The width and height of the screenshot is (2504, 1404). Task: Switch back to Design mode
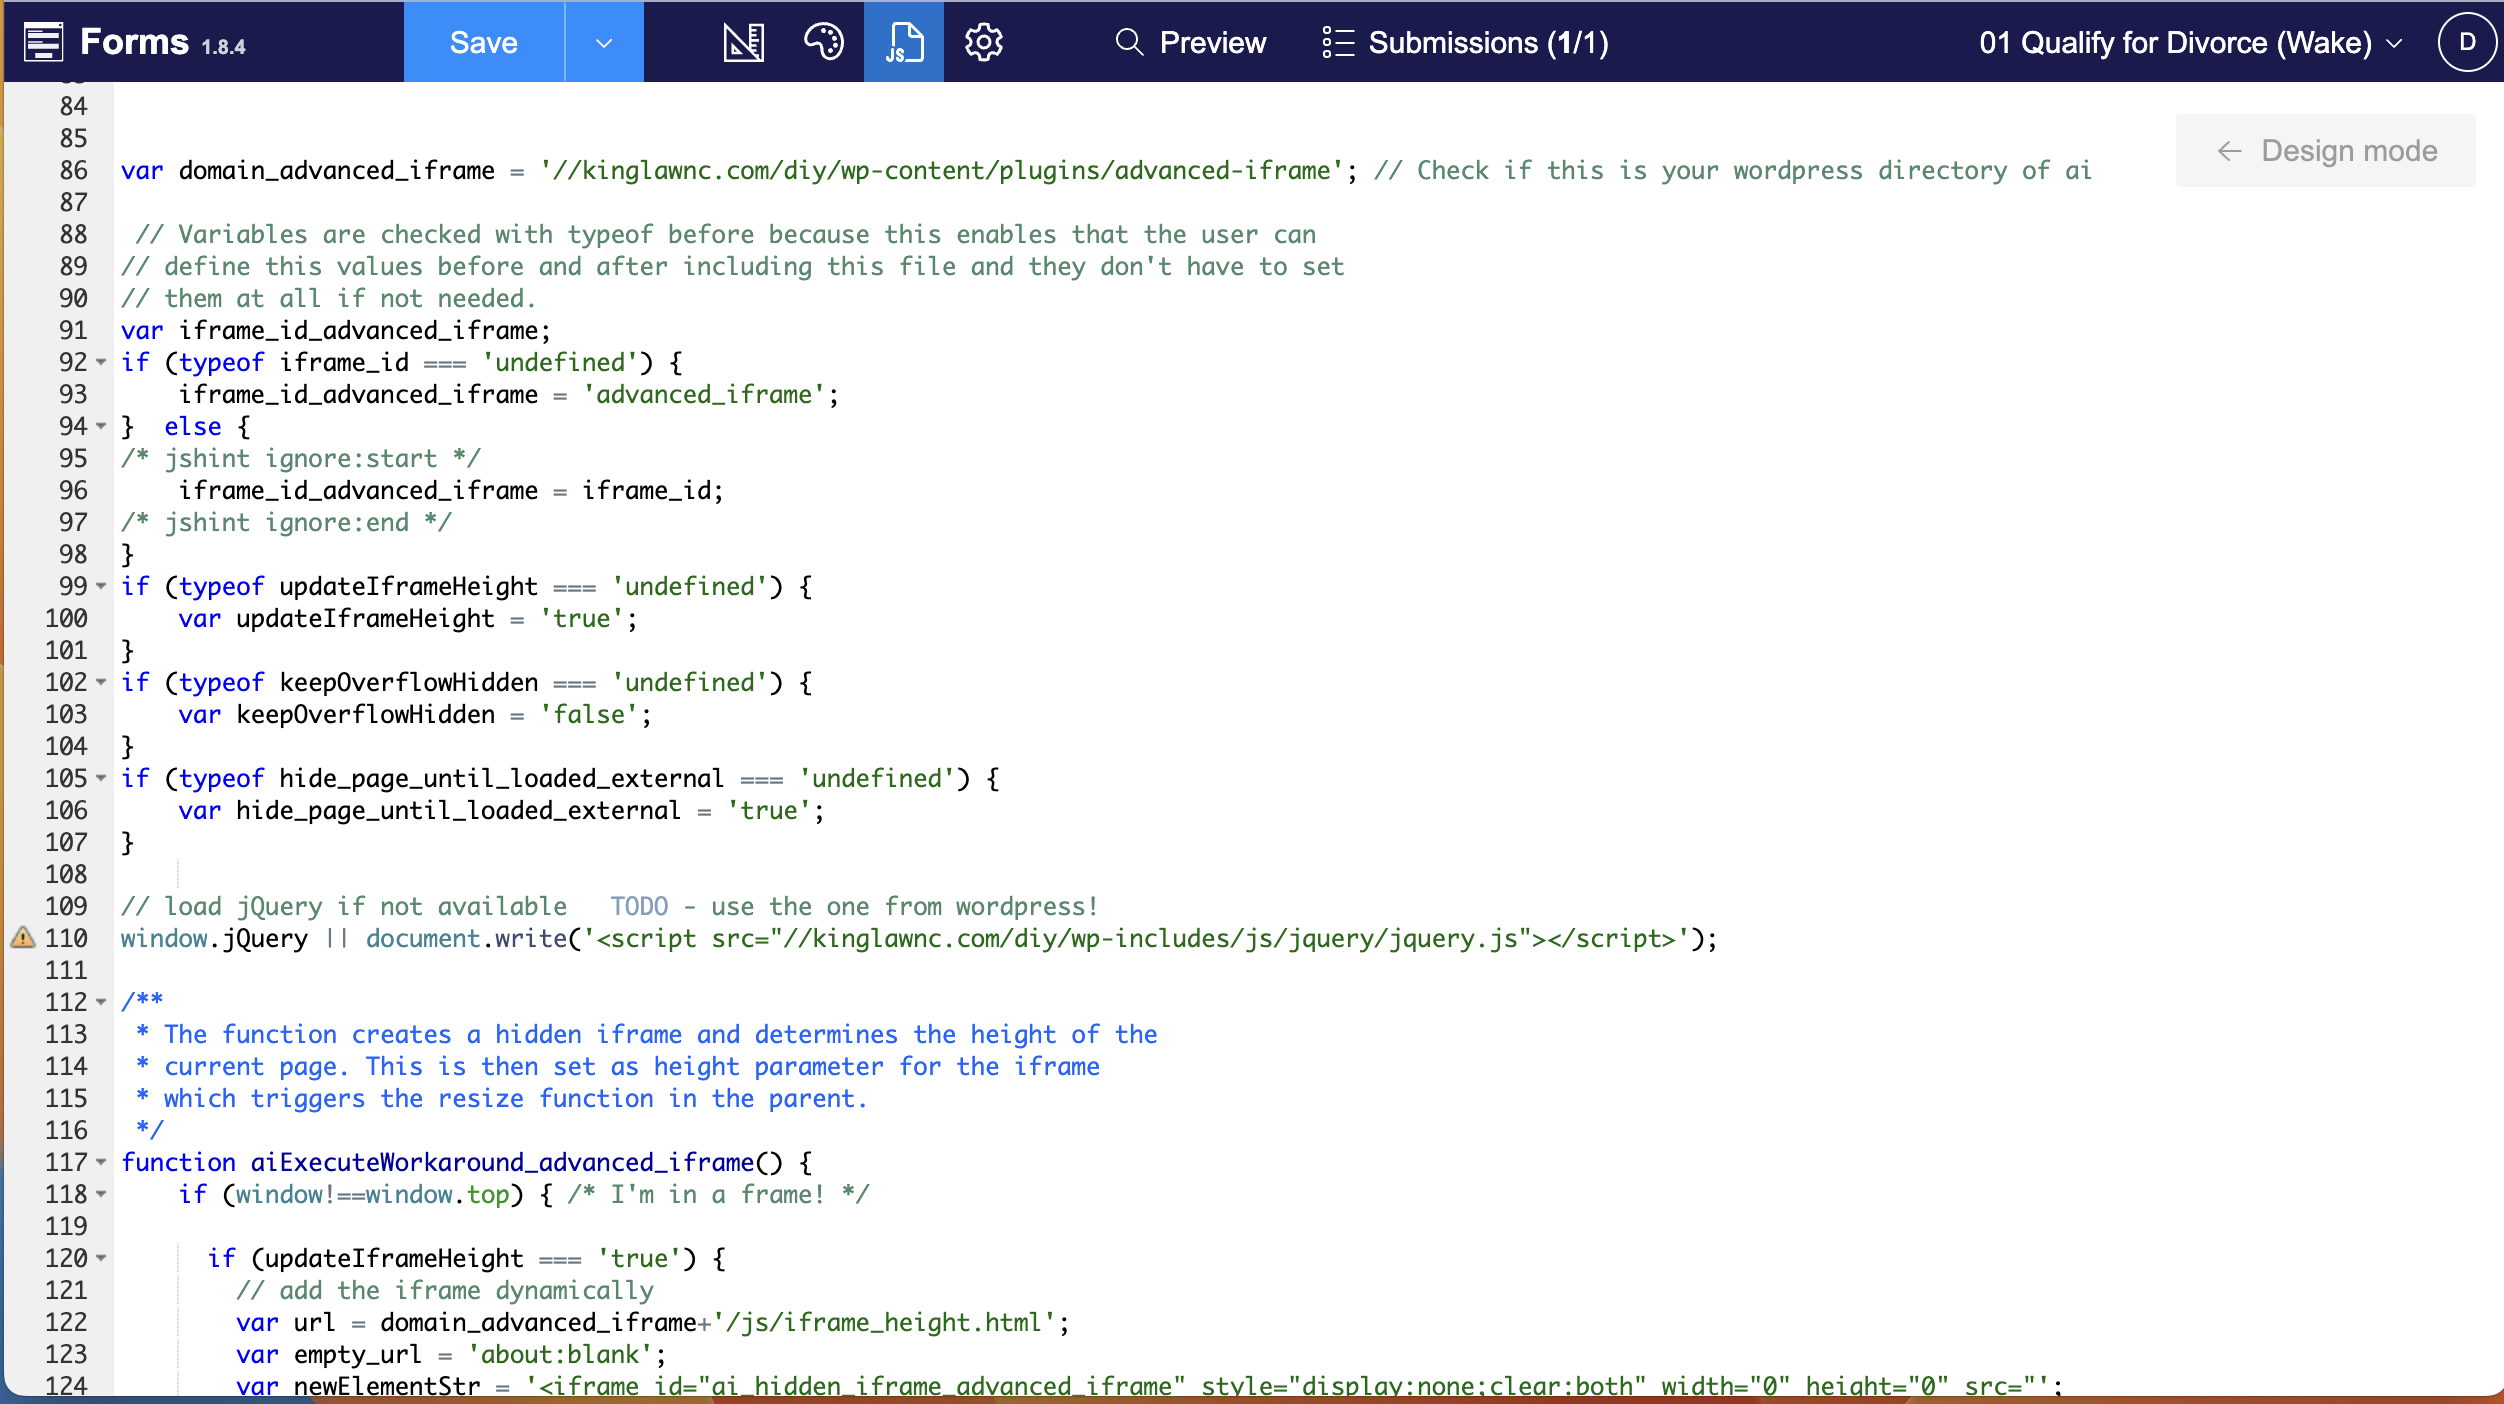tap(2326, 150)
